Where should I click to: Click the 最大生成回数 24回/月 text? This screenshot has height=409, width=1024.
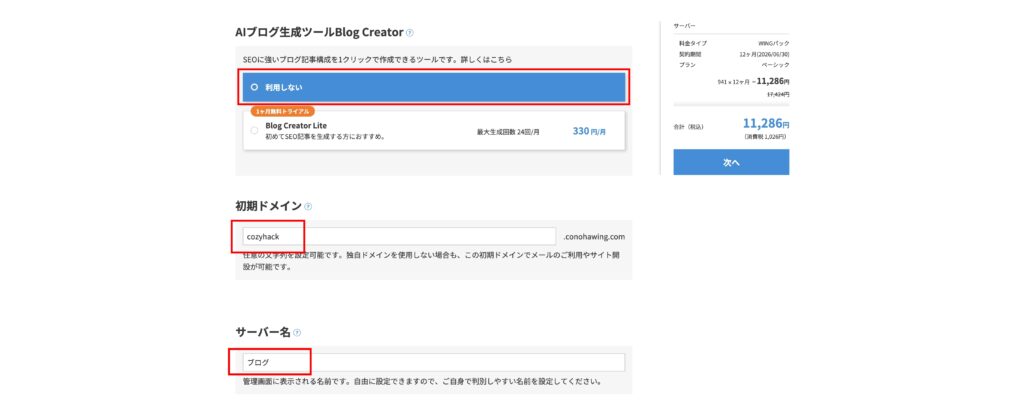pos(508,131)
